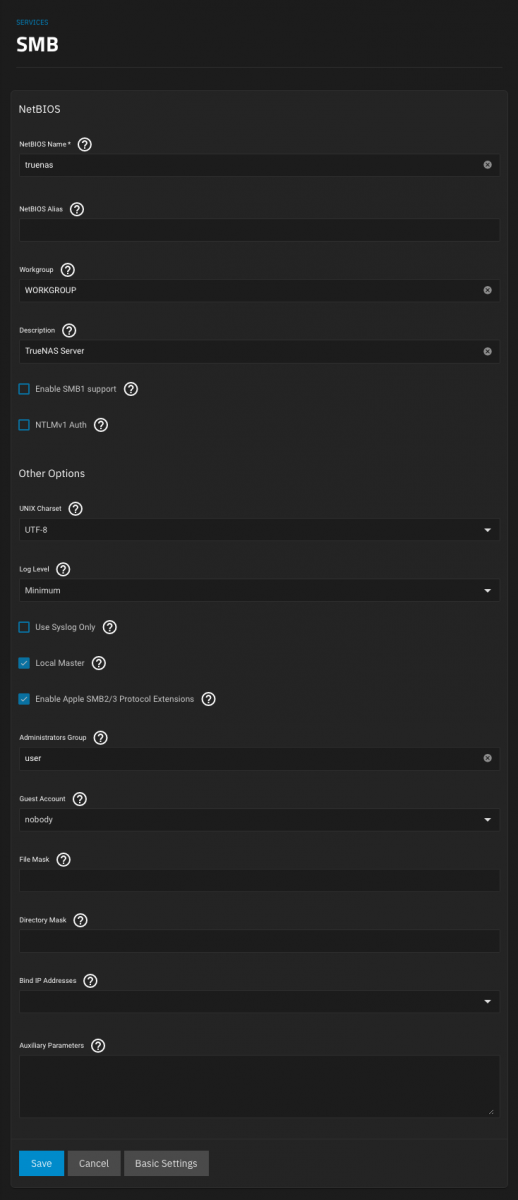Open the Bind IP Addresses dropdown
Viewport: 518px width, 1200px height.
pyautogui.click(x=259, y=1001)
